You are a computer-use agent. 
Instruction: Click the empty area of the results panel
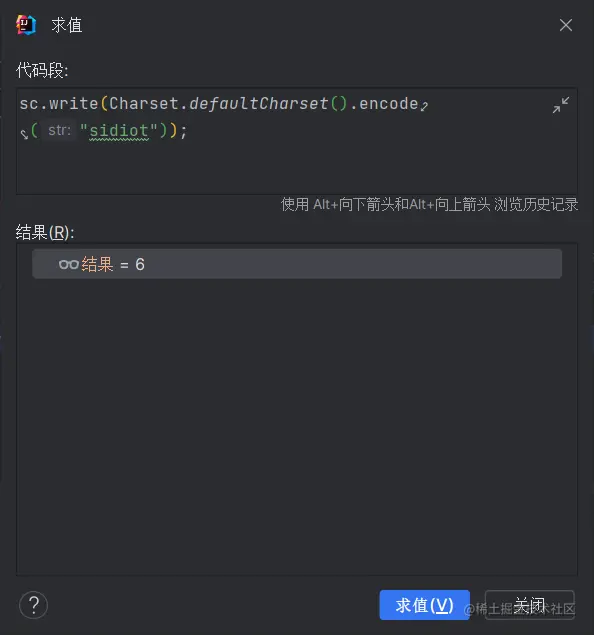pos(297,425)
